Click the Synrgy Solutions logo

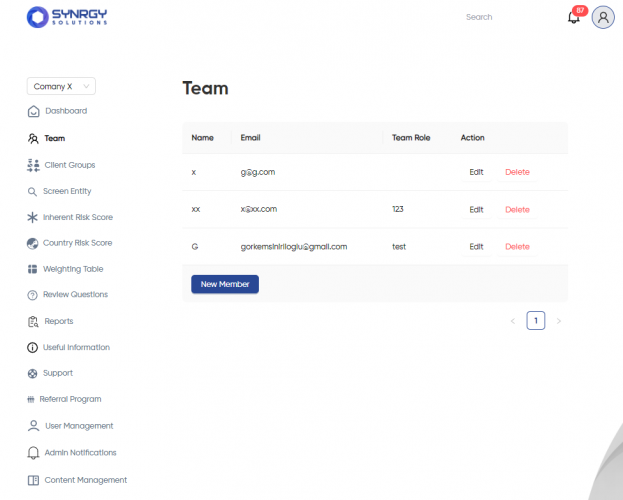pyautogui.click(x=67, y=17)
